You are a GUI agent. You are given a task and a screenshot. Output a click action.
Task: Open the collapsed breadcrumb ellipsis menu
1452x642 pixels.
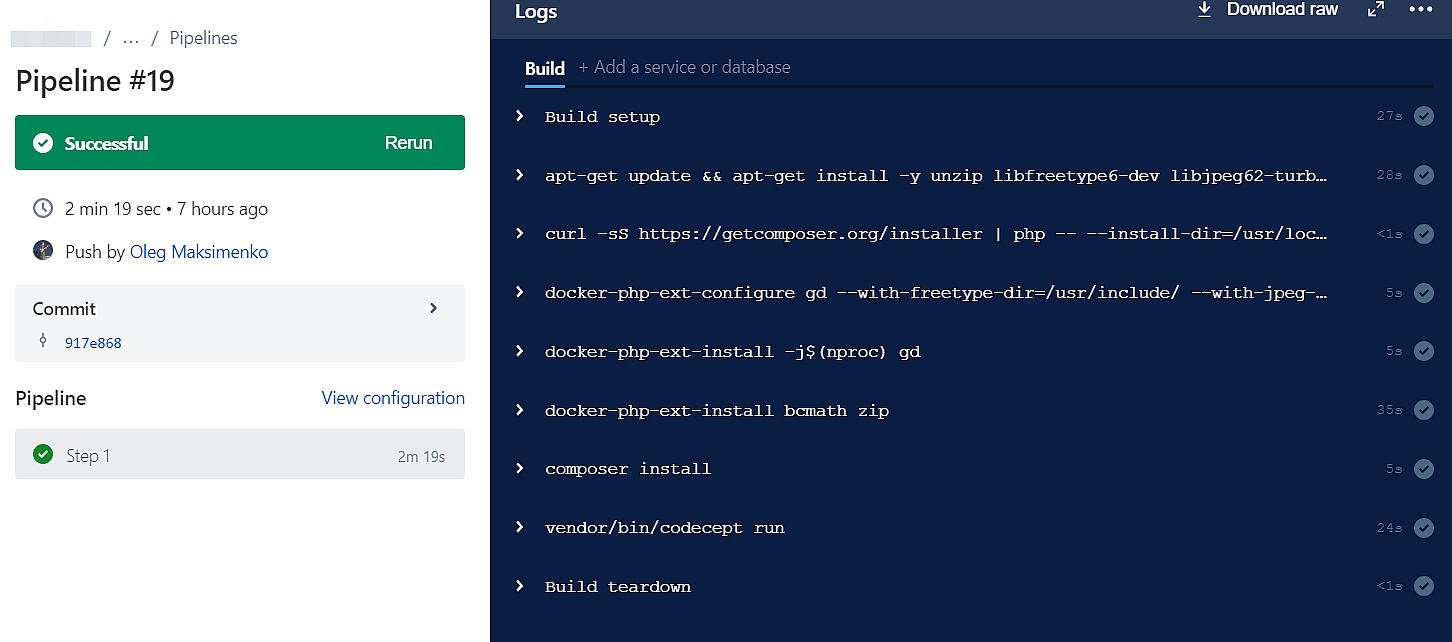[130, 37]
